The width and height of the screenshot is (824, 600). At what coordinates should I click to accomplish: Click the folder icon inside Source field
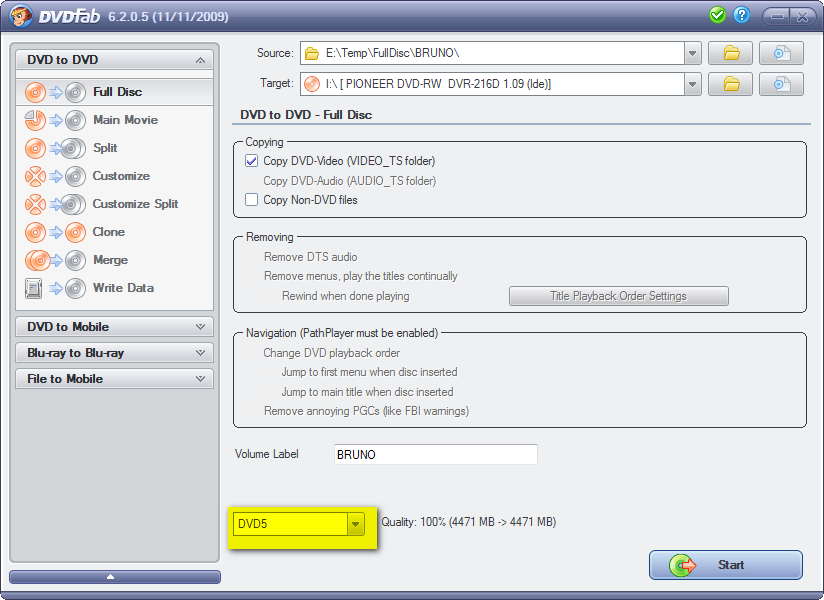pyautogui.click(x=312, y=54)
